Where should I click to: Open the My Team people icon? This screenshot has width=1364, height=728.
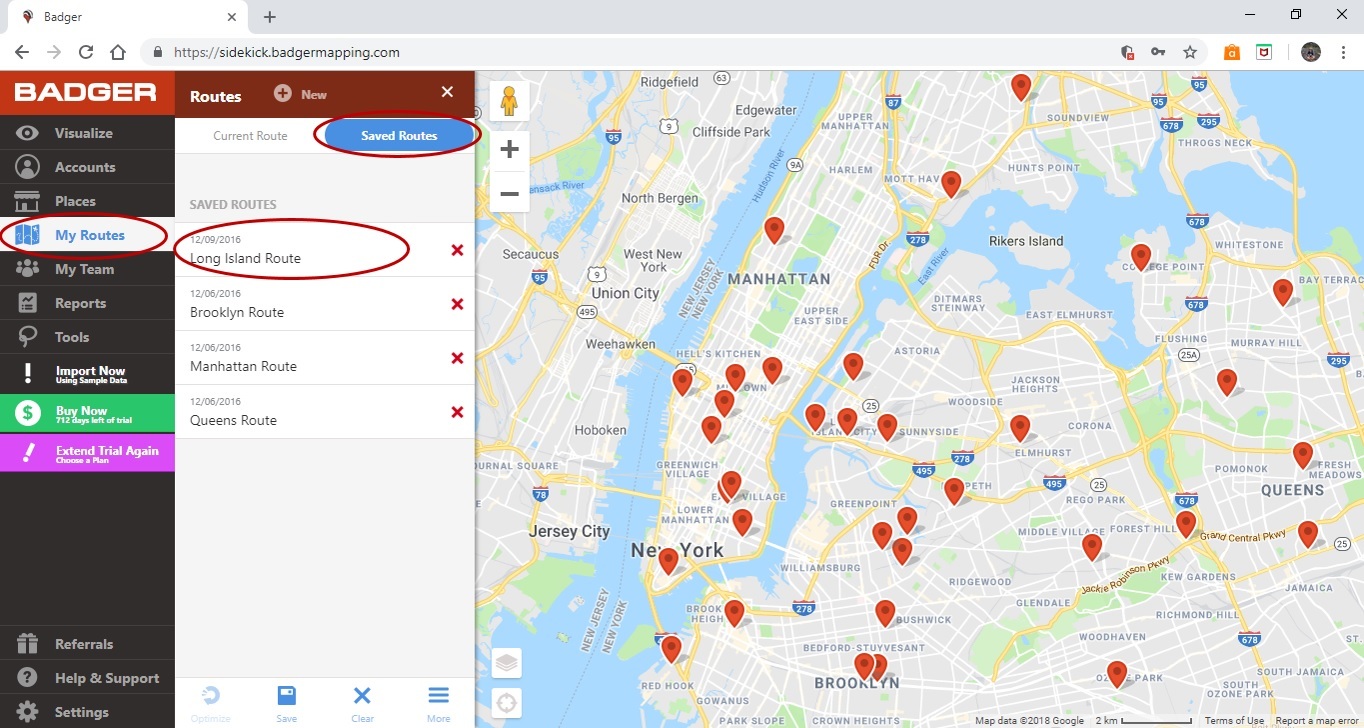coord(28,269)
